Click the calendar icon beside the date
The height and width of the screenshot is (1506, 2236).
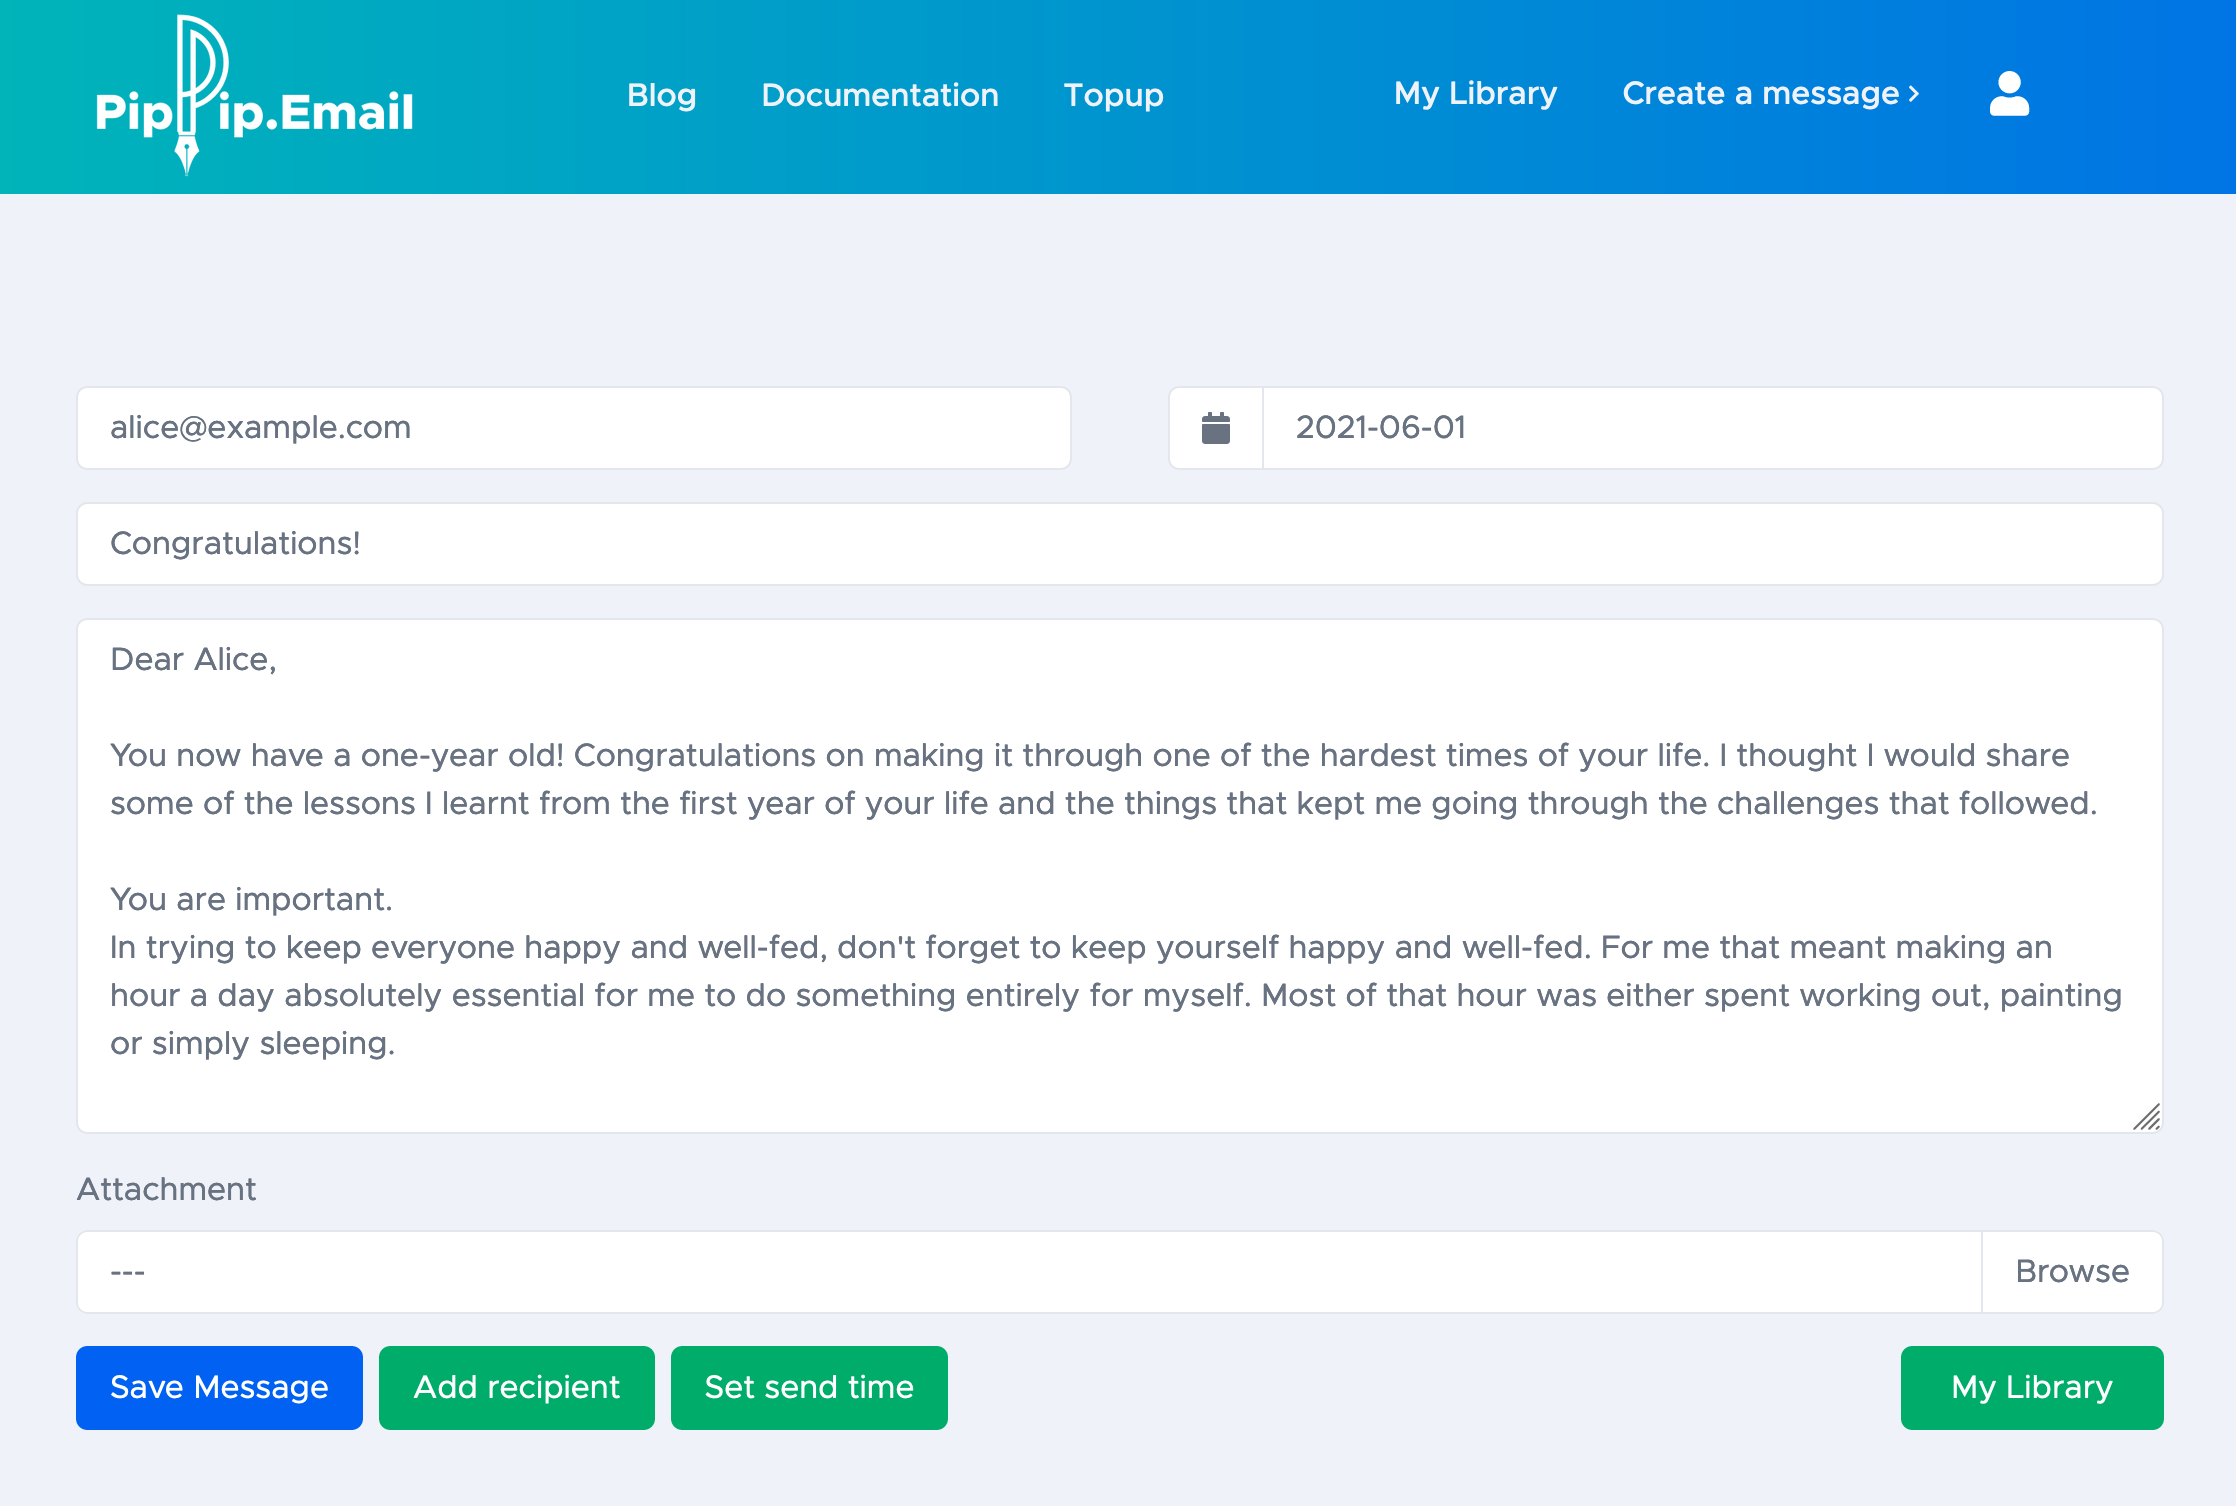coord(1215,428)
